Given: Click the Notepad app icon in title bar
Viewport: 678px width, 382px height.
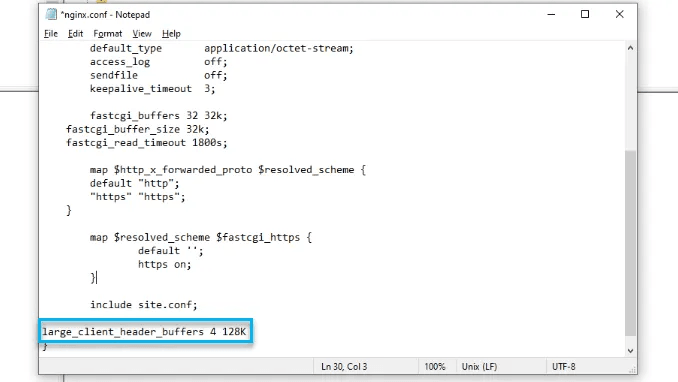Looking at the screenshot, I should point(51,14).
